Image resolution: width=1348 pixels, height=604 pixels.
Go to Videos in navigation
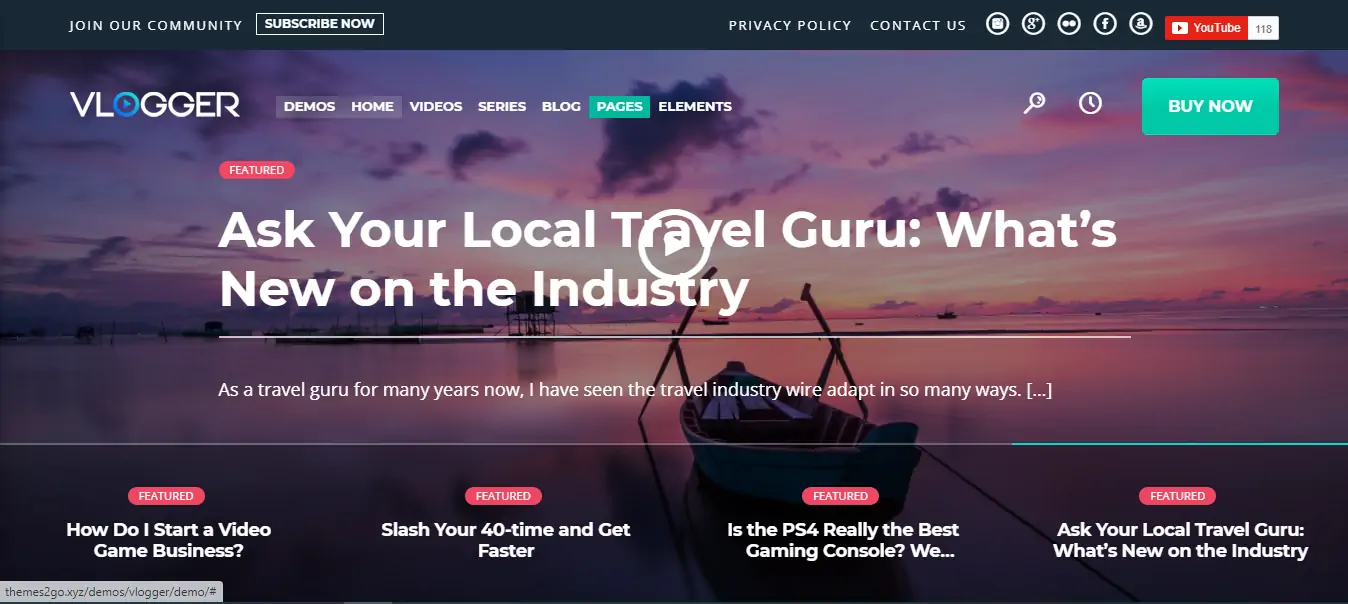[x=436, y=106]
